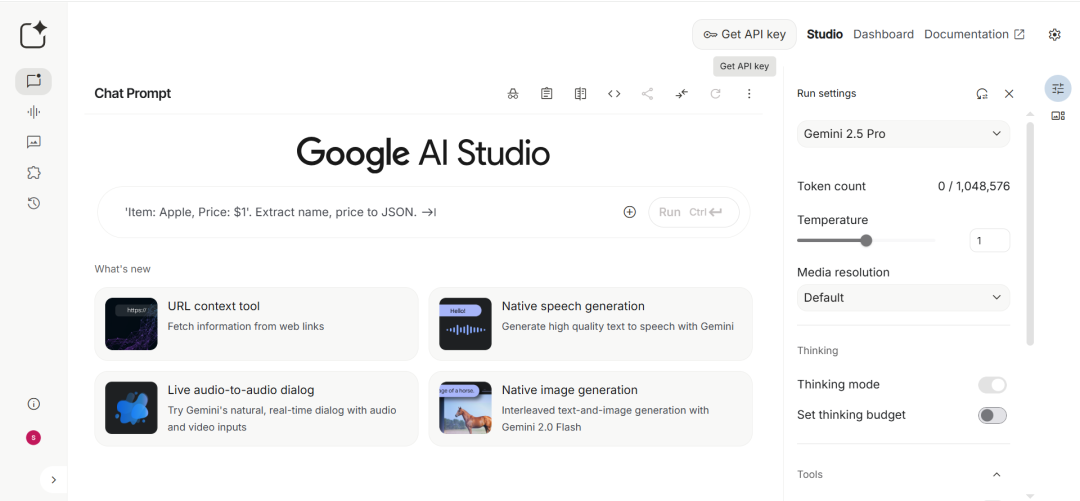
Task: Open the Chat prompt sidebar icon
Action: (33, 81)
